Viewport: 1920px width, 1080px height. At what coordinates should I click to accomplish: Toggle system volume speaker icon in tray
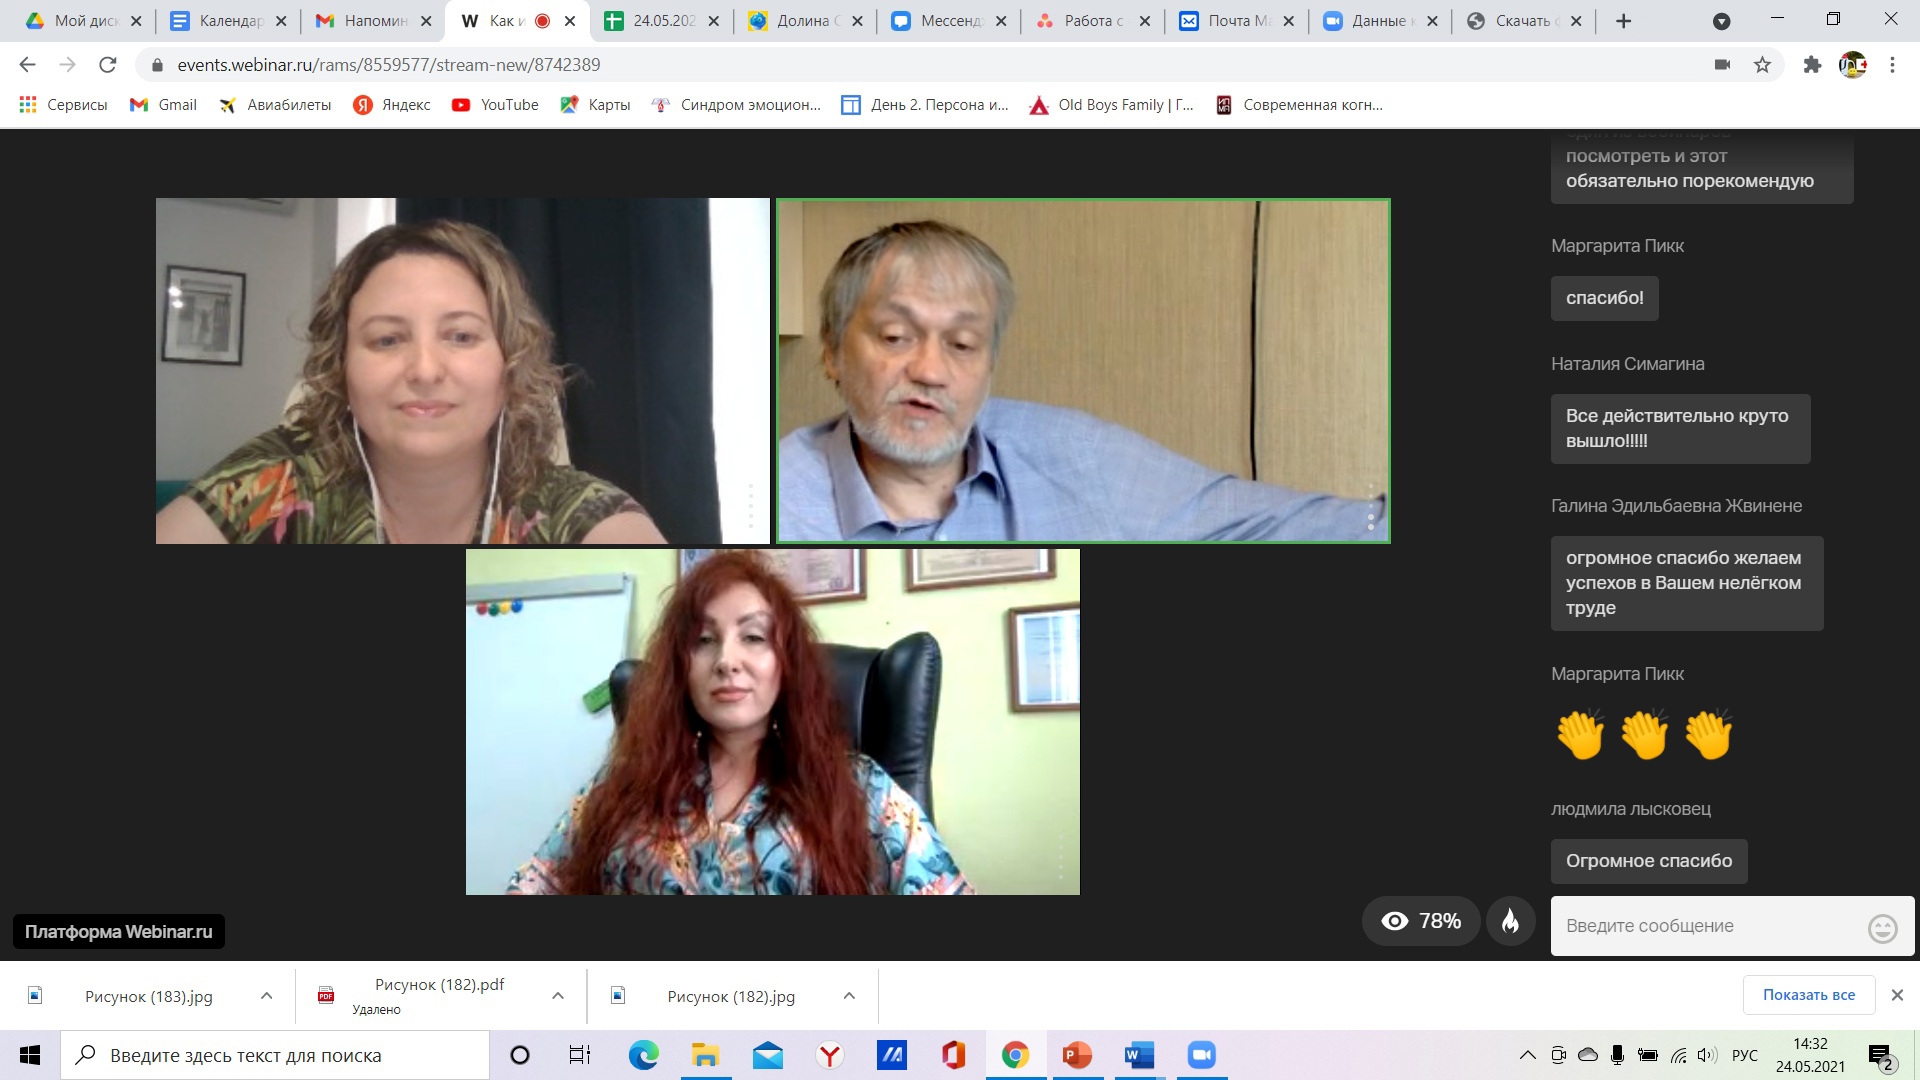coord(1707,1055)
